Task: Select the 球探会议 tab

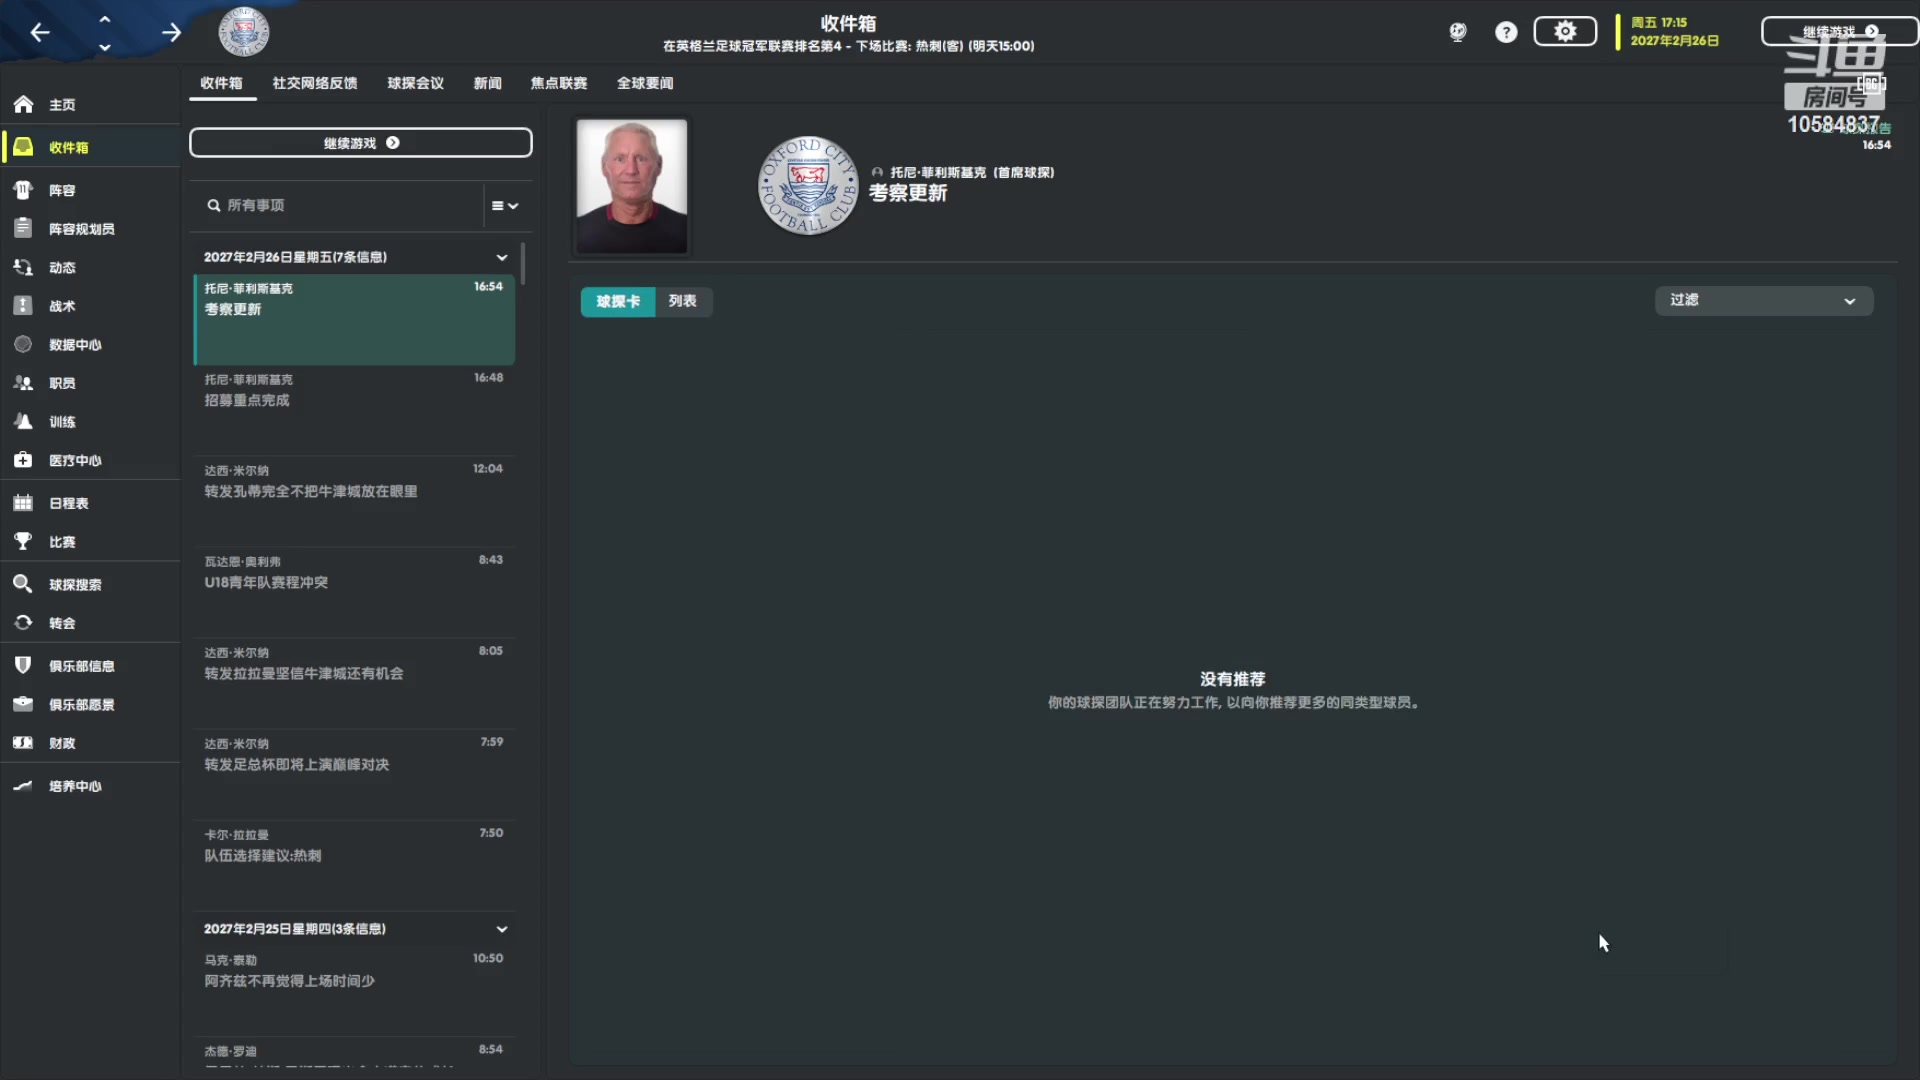Action: pos(416,83)
